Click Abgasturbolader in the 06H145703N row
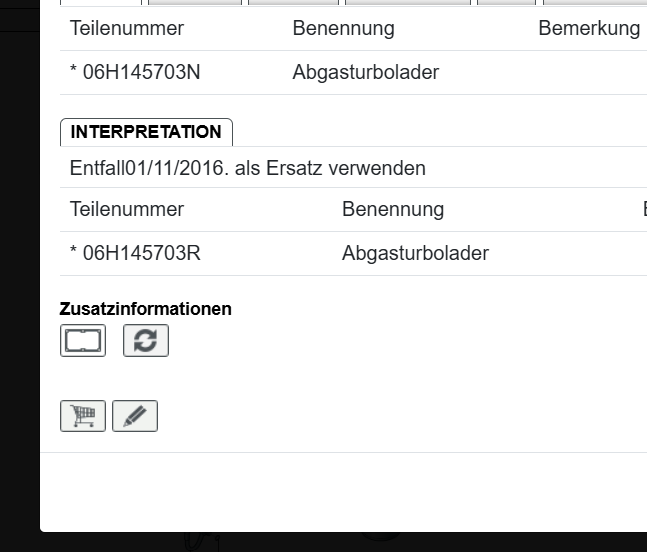This screenshot has width=647, height=552. (x=365, y=72)
